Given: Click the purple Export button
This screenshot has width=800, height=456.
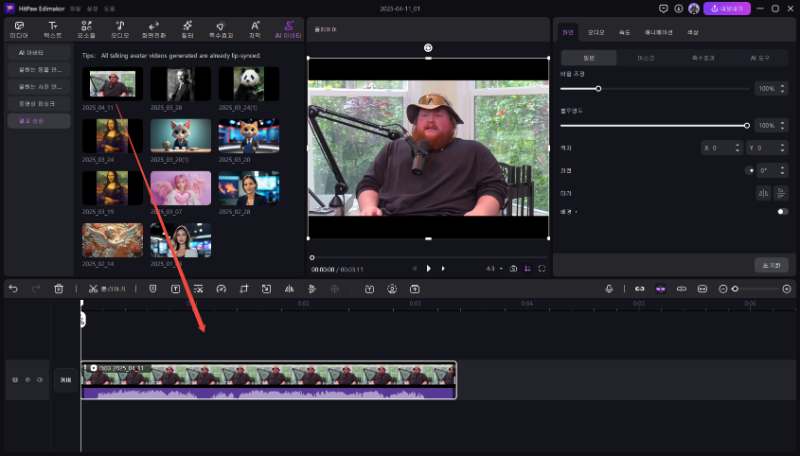Looking at the screenshot, I should 728,8.
